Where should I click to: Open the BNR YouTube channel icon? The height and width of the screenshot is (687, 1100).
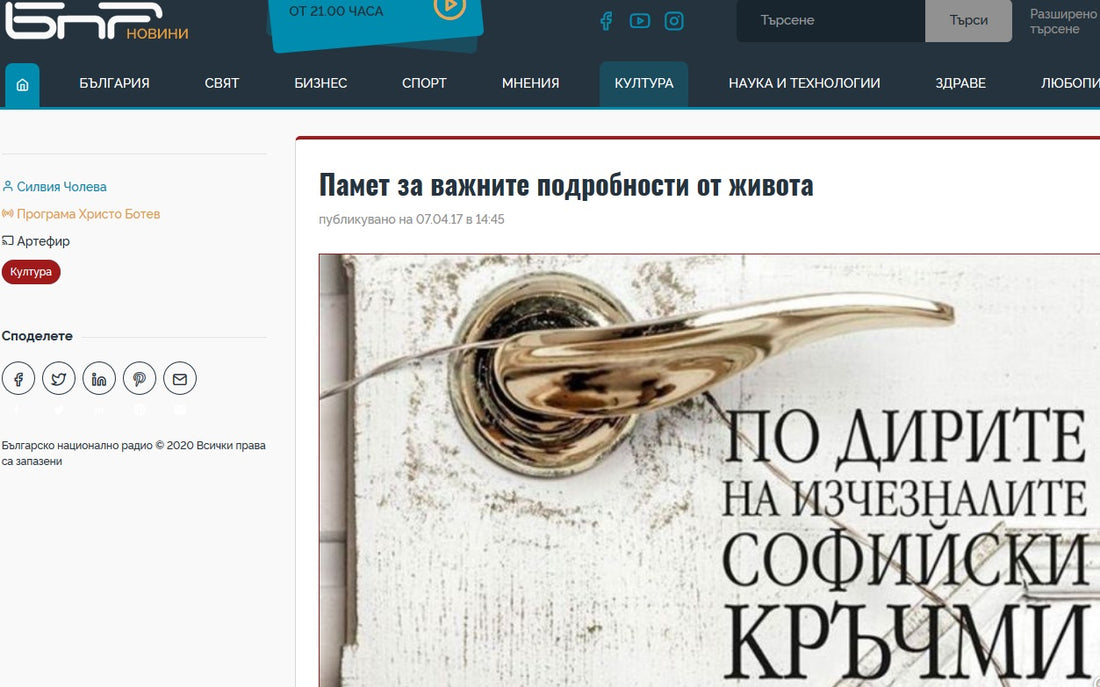click(640, 21)
